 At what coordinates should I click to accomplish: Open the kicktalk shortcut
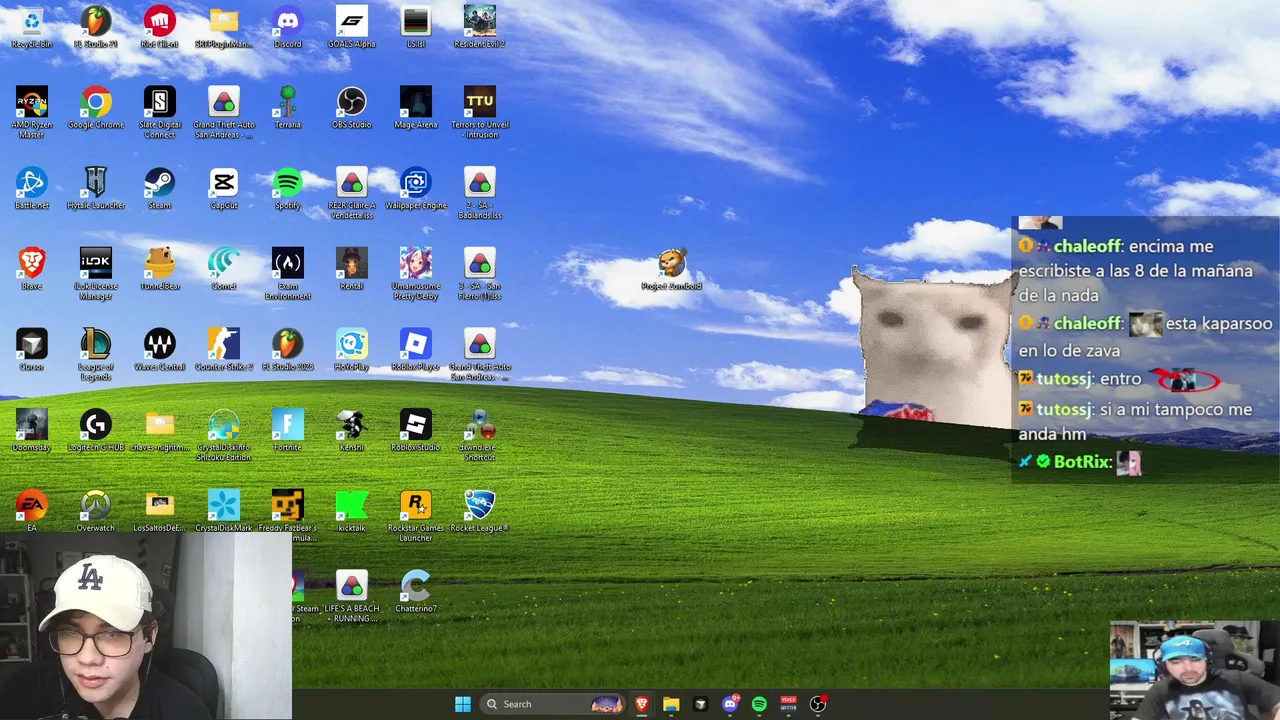tap(352, 511)
